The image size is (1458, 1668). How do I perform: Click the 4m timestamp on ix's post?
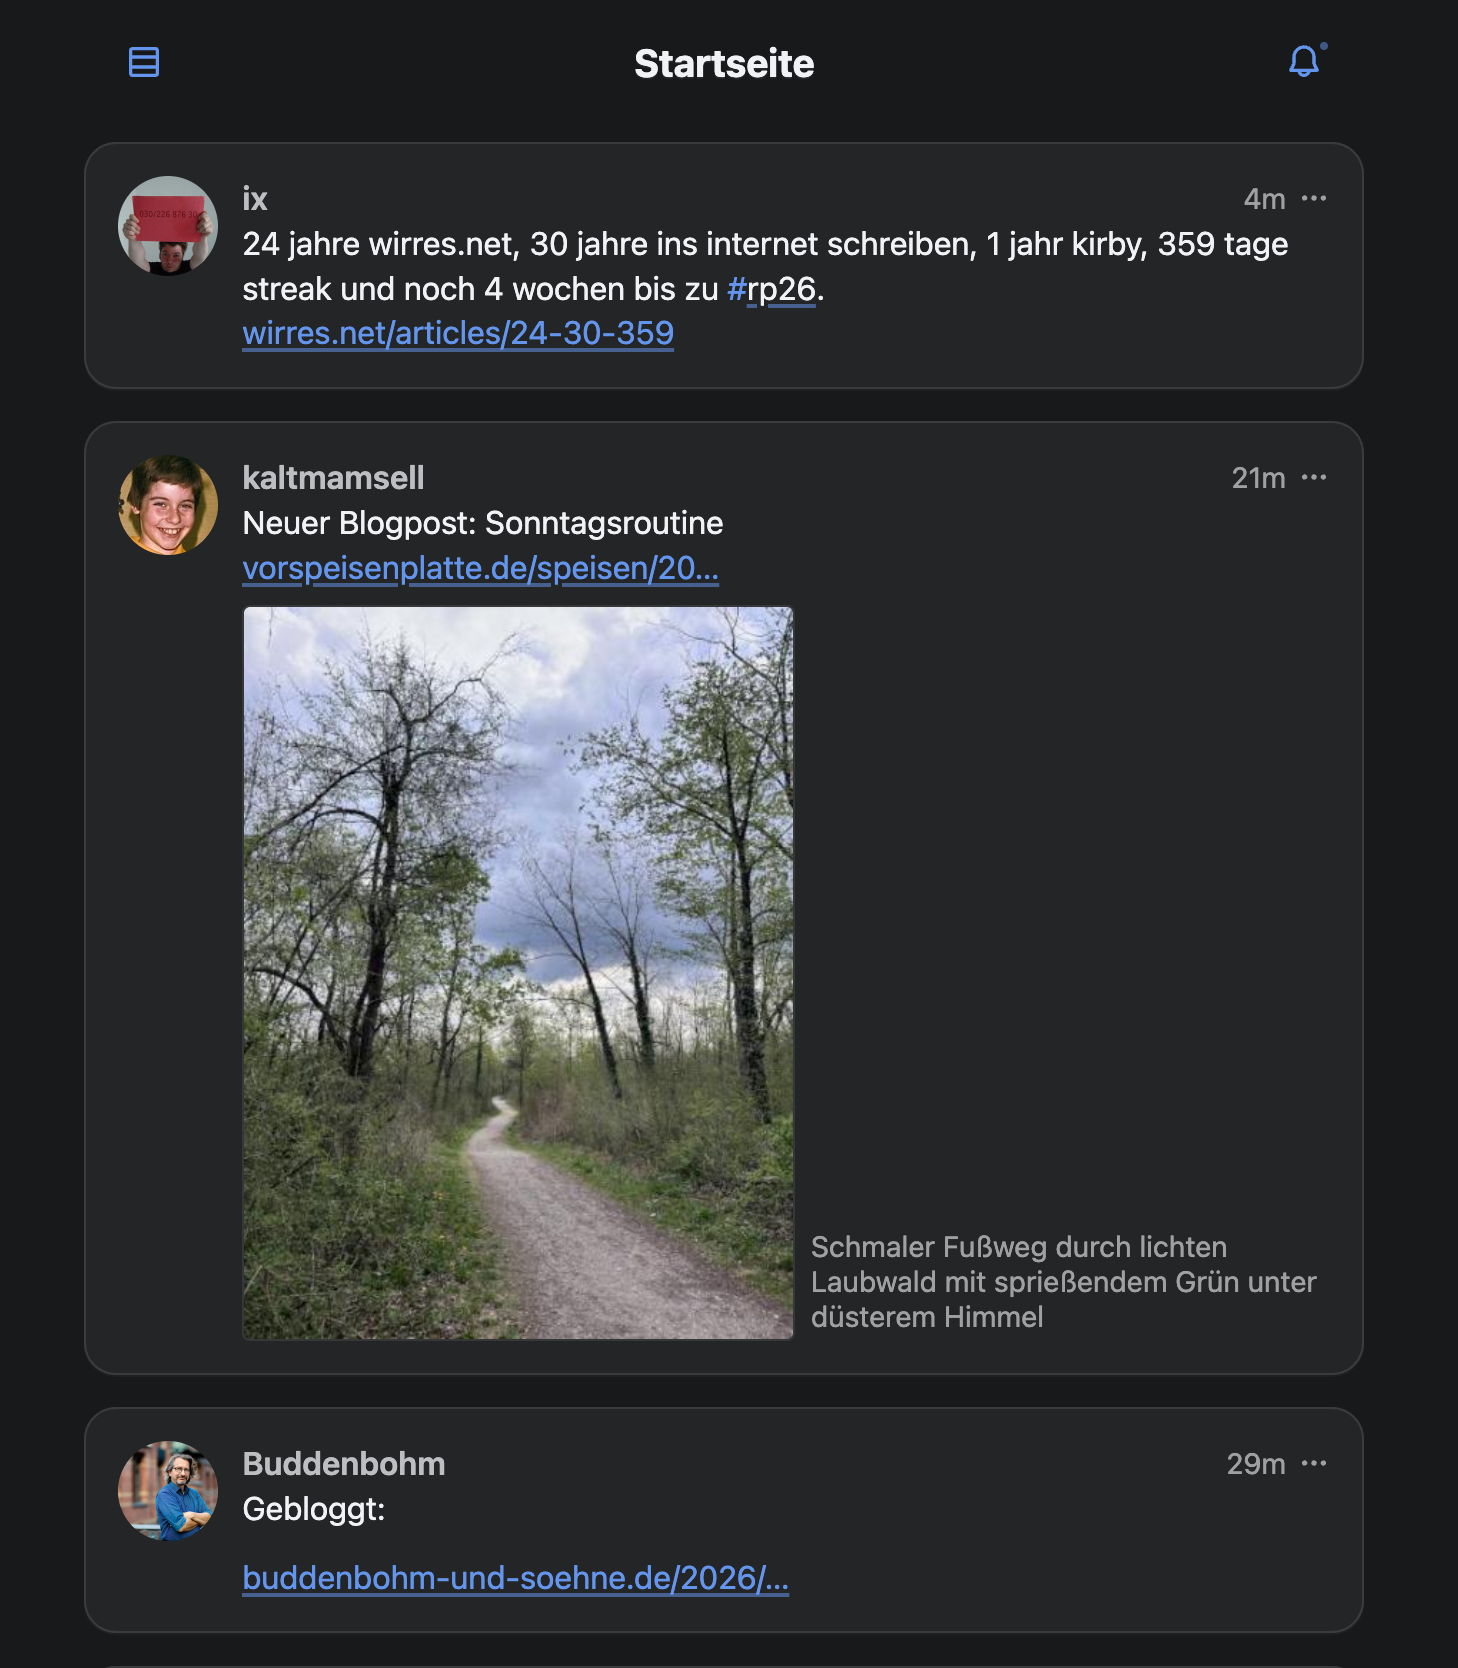(x=1264, y=199)
